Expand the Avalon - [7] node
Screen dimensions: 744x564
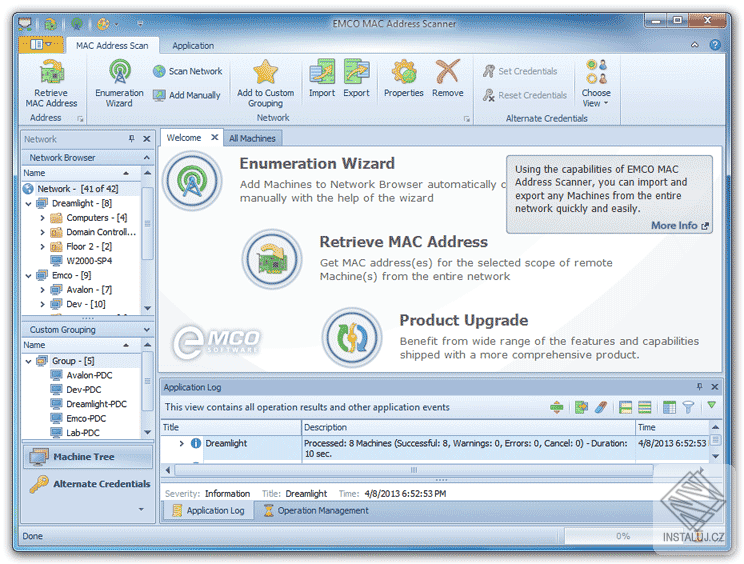click(42, 290)
